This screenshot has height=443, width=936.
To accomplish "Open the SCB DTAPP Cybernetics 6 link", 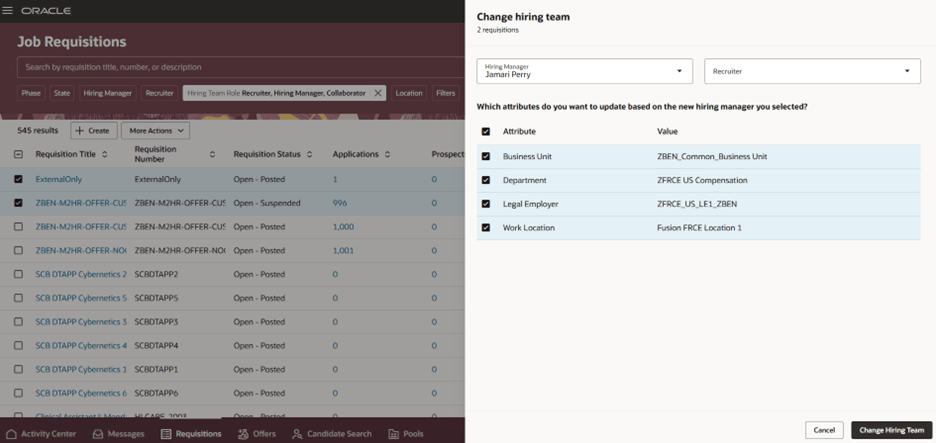I will 81,393.
